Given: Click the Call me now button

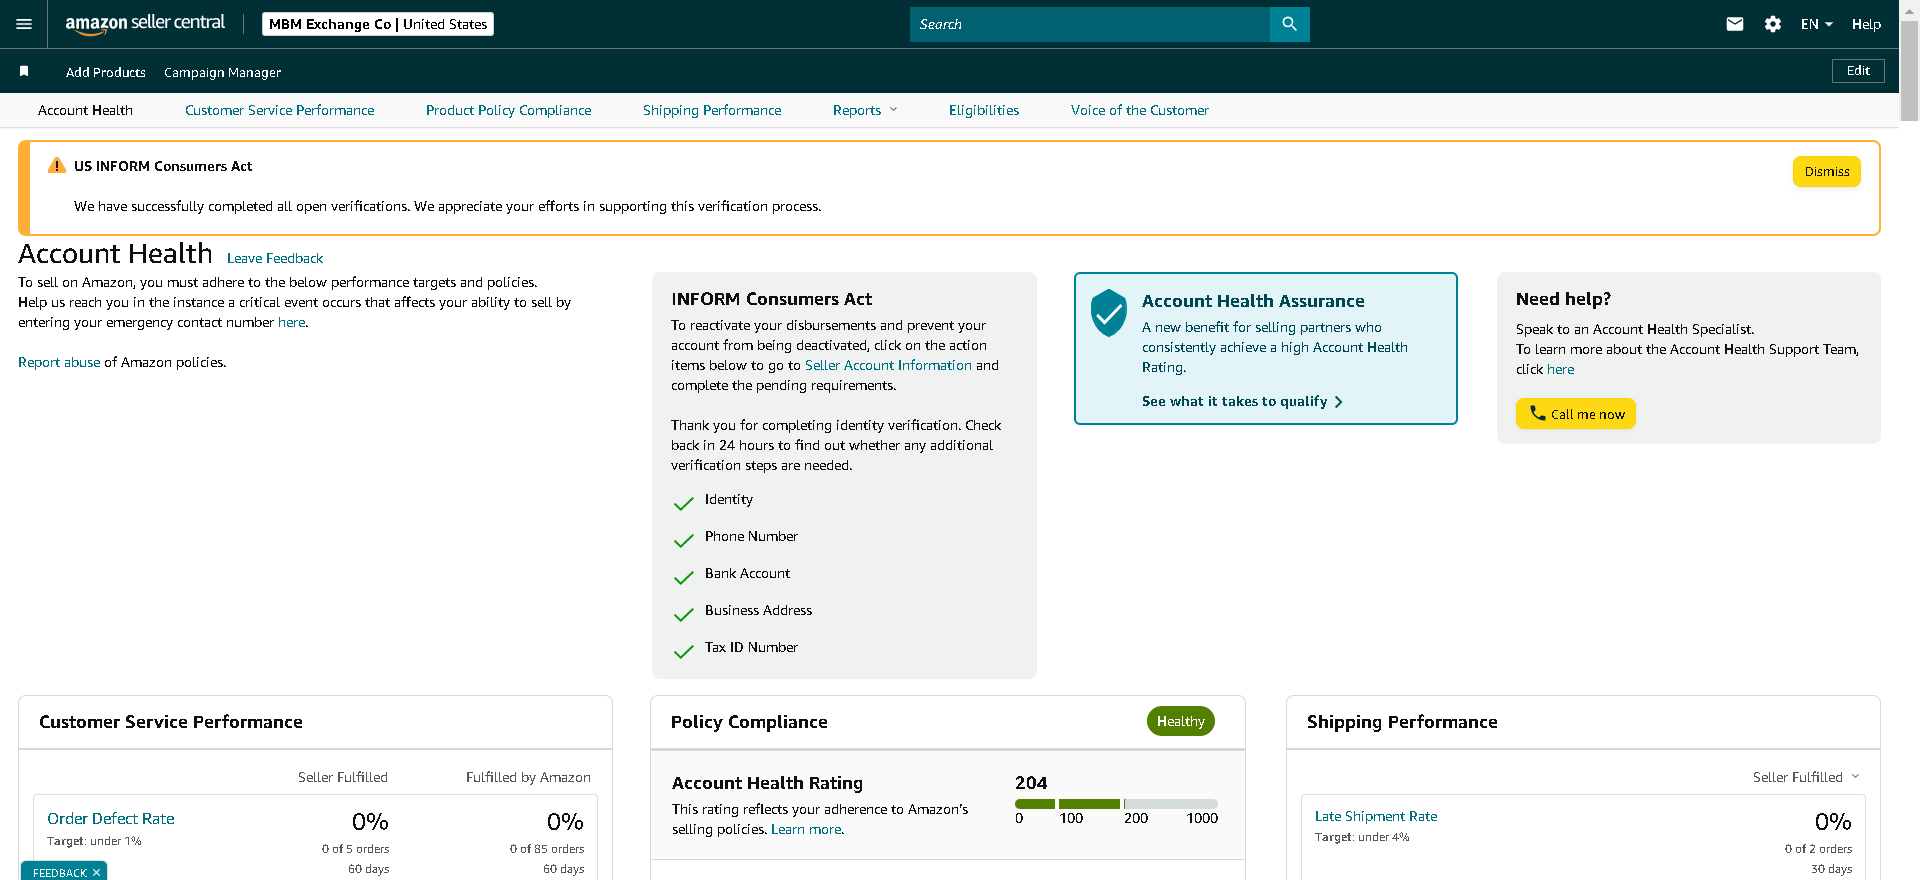Looking at the screenshot, I should coord(1576,413).
